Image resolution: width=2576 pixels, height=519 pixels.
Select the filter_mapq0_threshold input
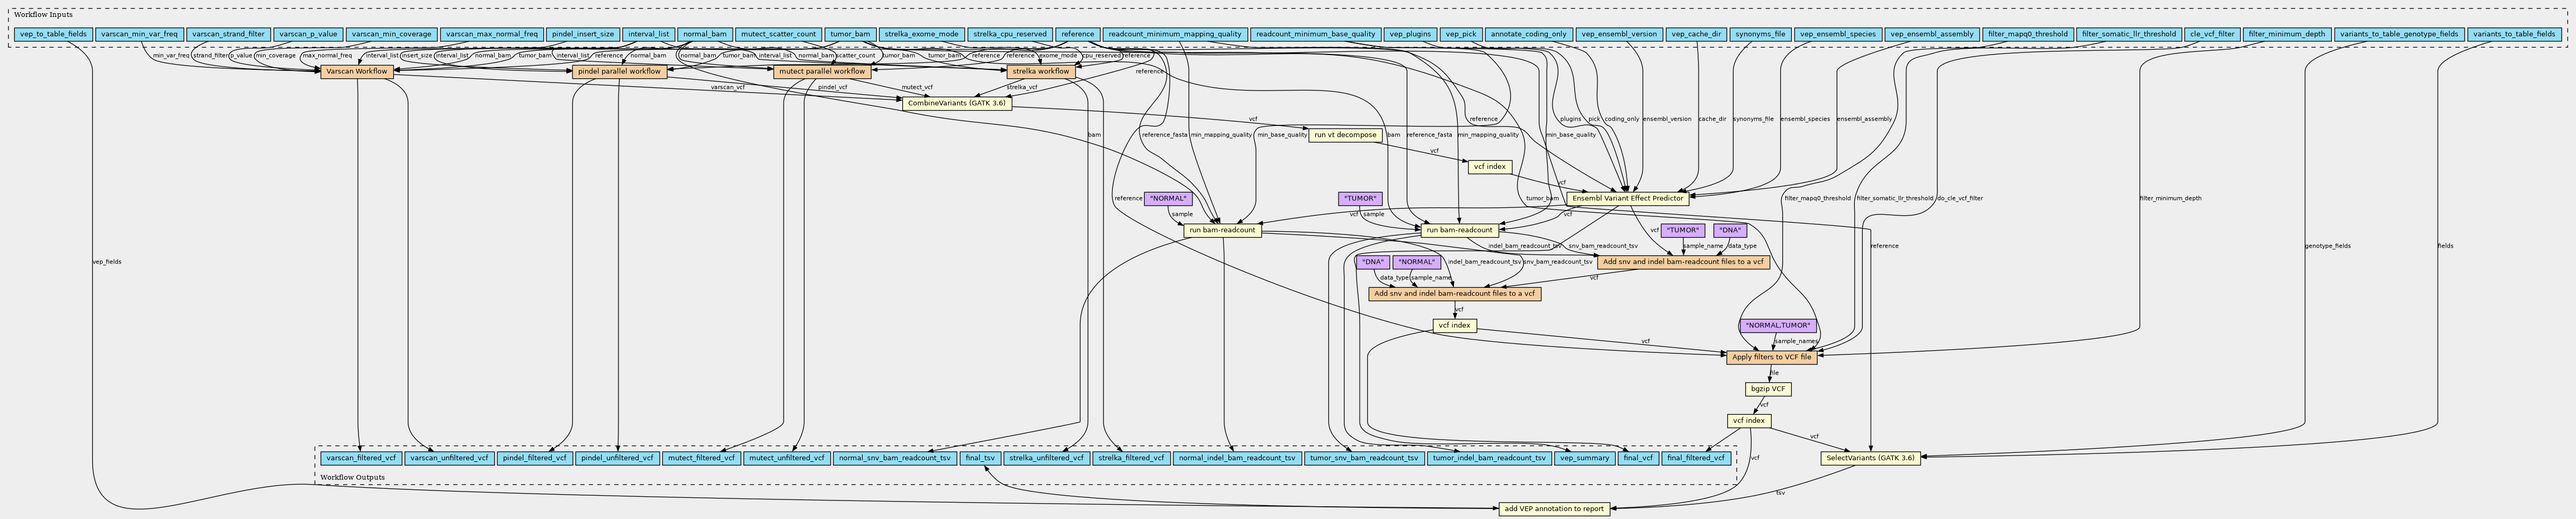(x=2027, y=34)
